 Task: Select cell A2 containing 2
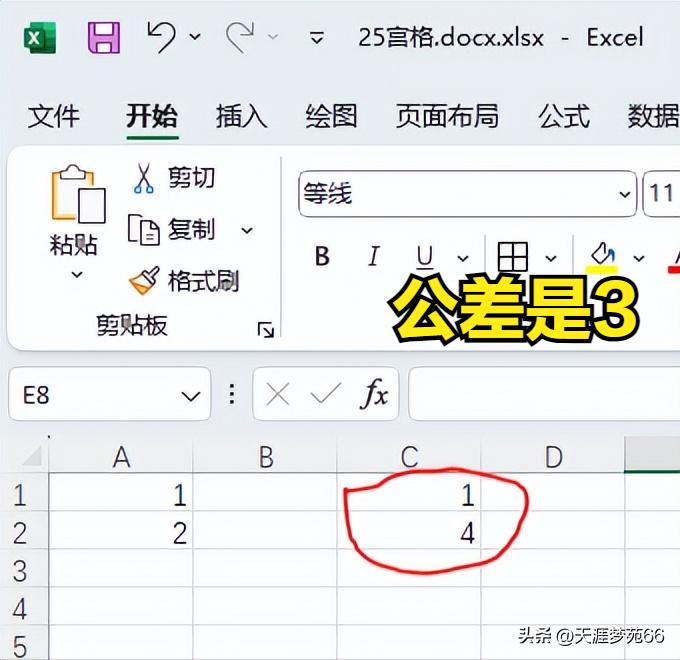pyautogui.click(x=121, y=532)
